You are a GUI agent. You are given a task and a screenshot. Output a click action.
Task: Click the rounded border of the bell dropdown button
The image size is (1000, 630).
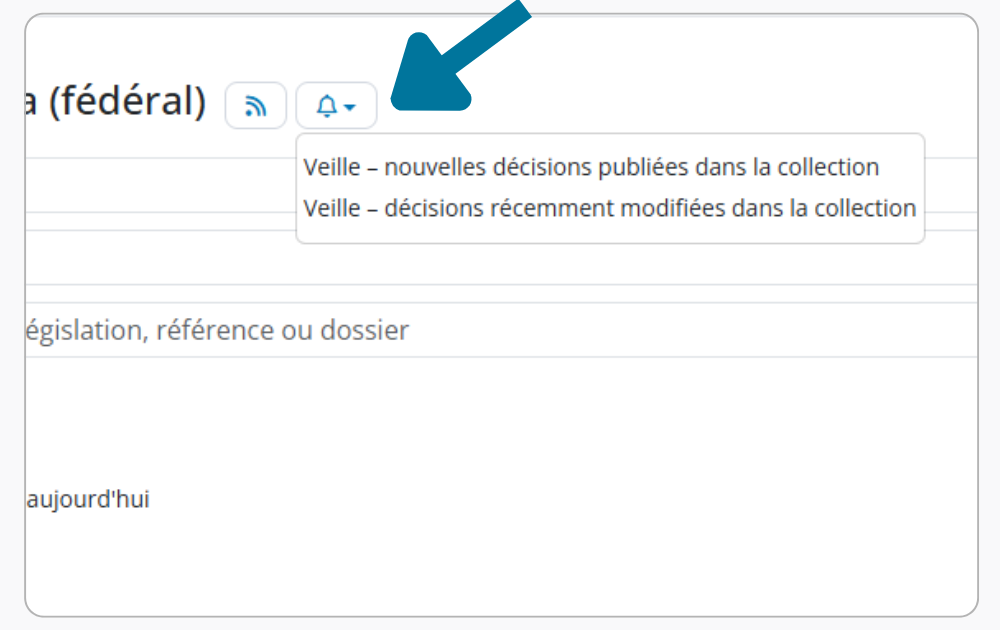click(x=298, y=106)
